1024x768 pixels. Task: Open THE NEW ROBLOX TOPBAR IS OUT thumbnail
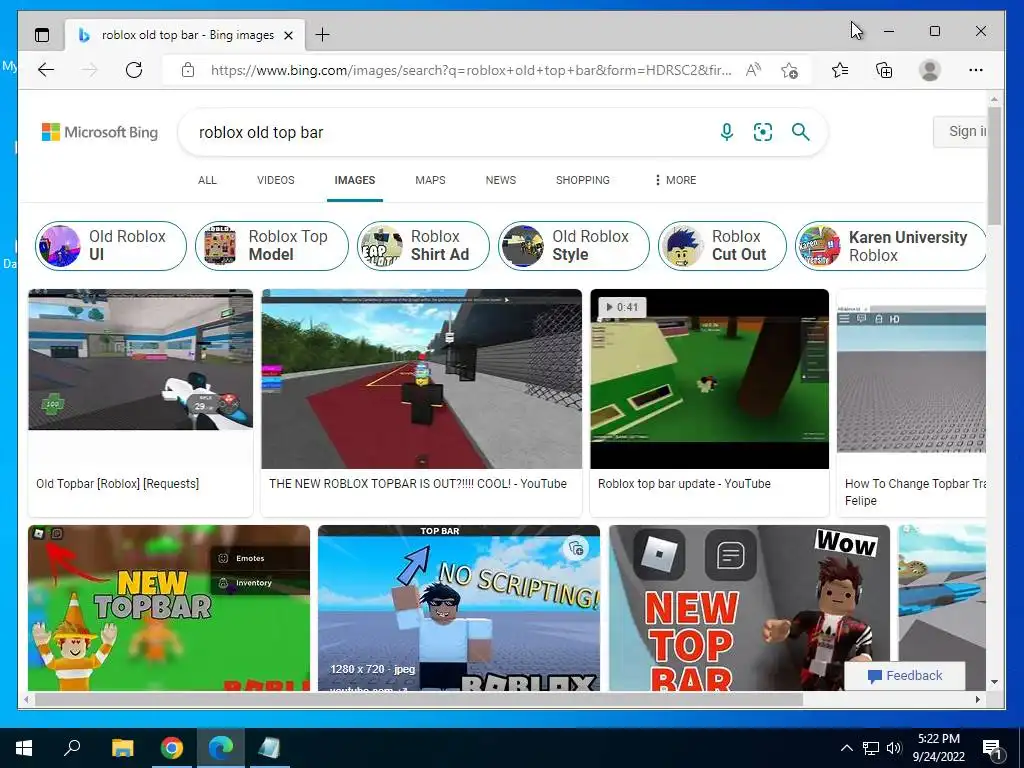coord(421,379)
